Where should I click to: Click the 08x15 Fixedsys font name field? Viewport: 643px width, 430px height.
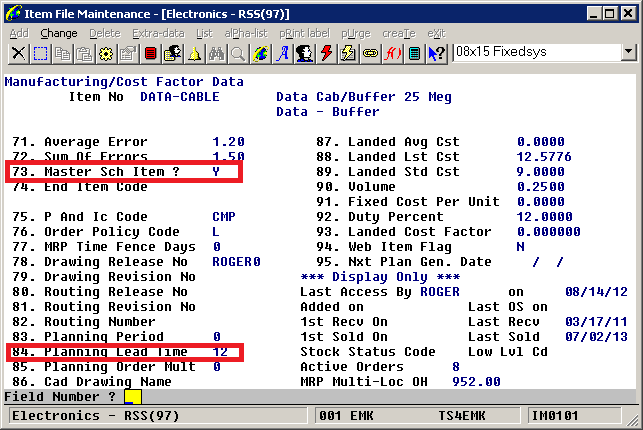coord(537,52)
